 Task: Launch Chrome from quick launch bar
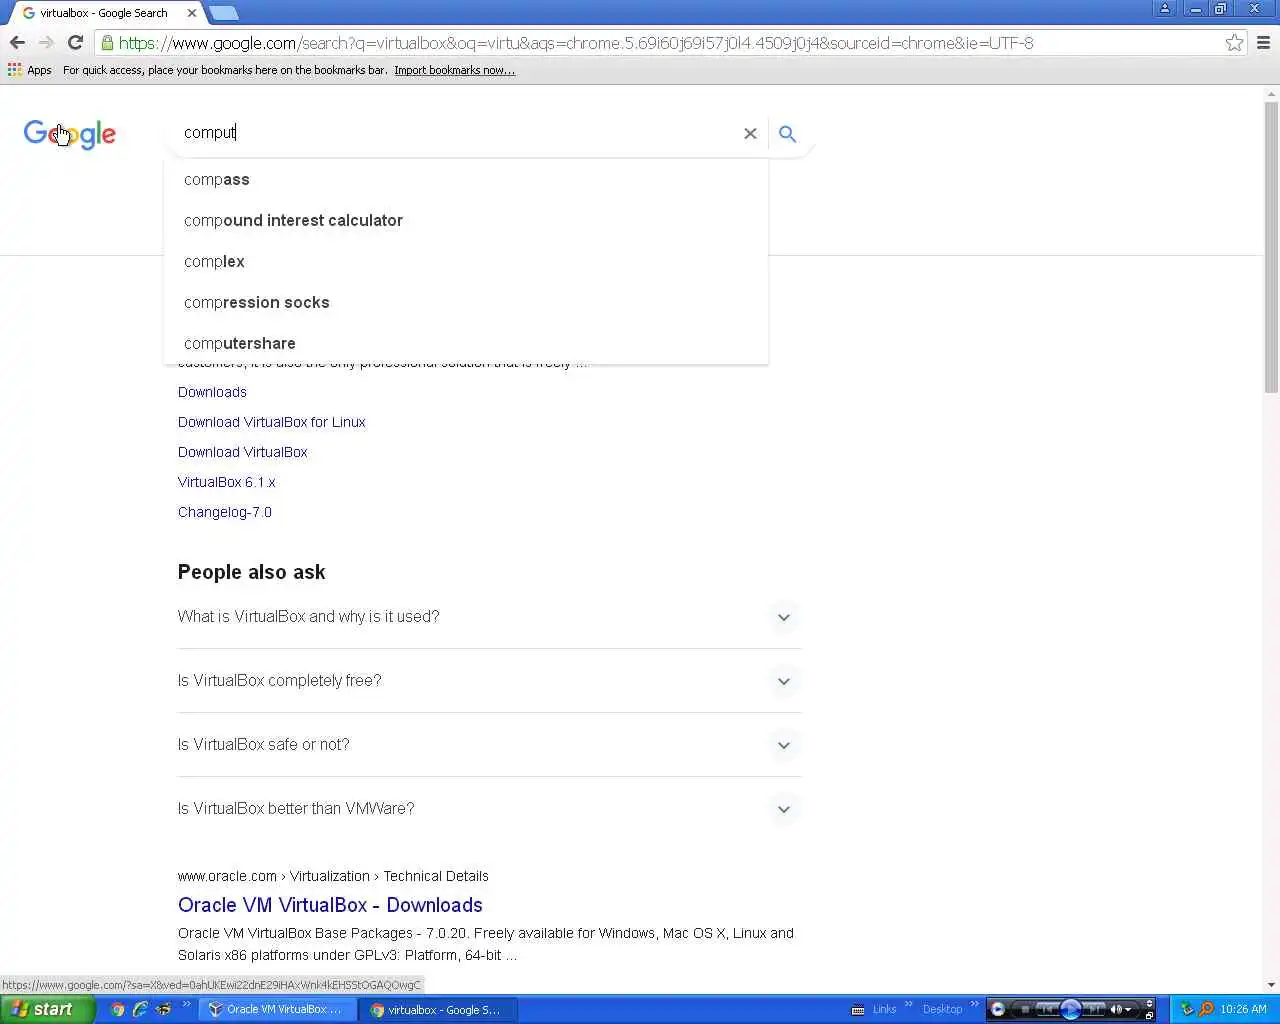pos(118,1009)
